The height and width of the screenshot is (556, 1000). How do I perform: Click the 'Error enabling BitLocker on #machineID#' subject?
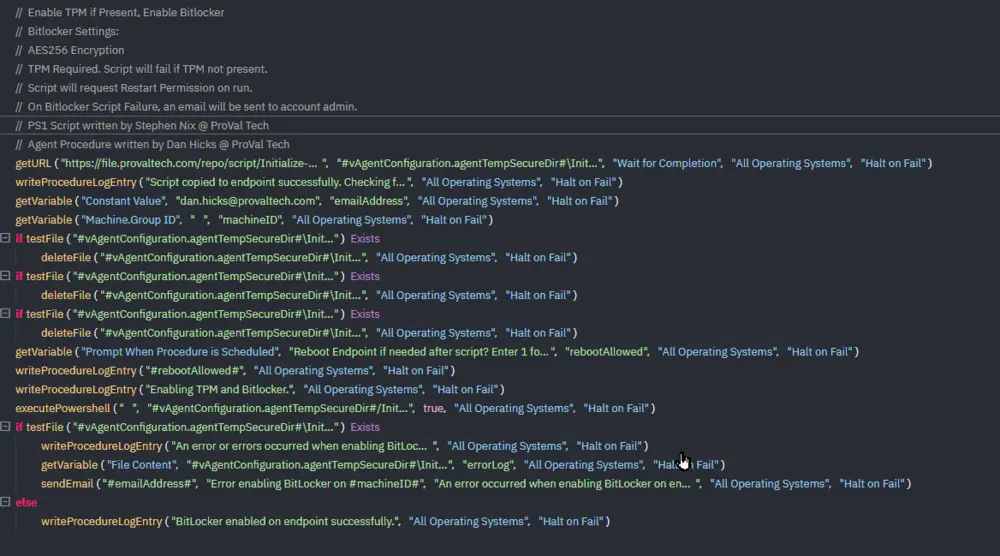316,483
